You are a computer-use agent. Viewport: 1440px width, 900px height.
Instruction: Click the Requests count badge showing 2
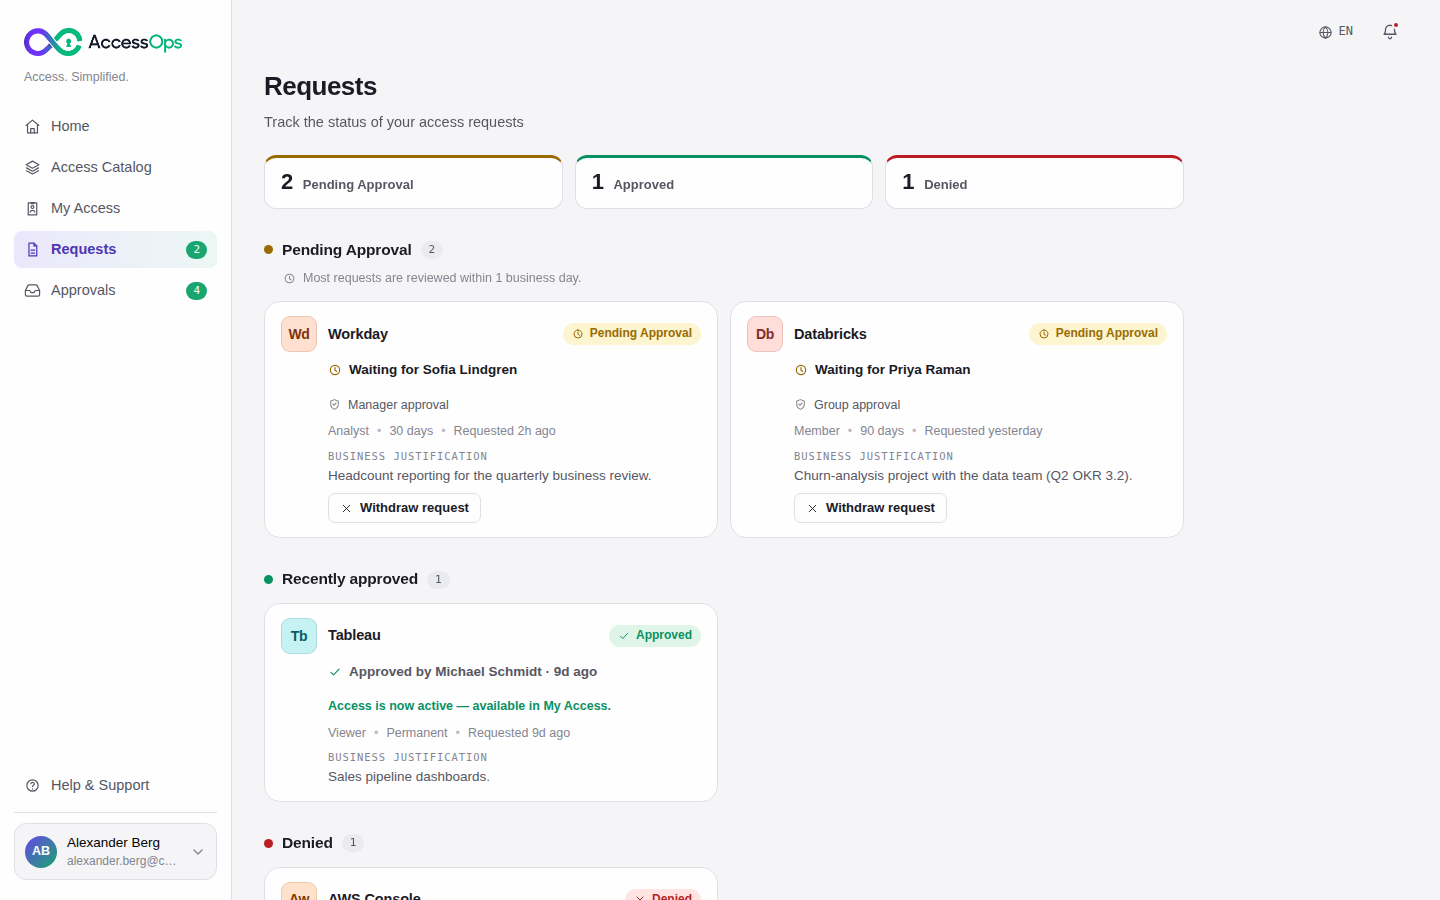click(196, 250)
